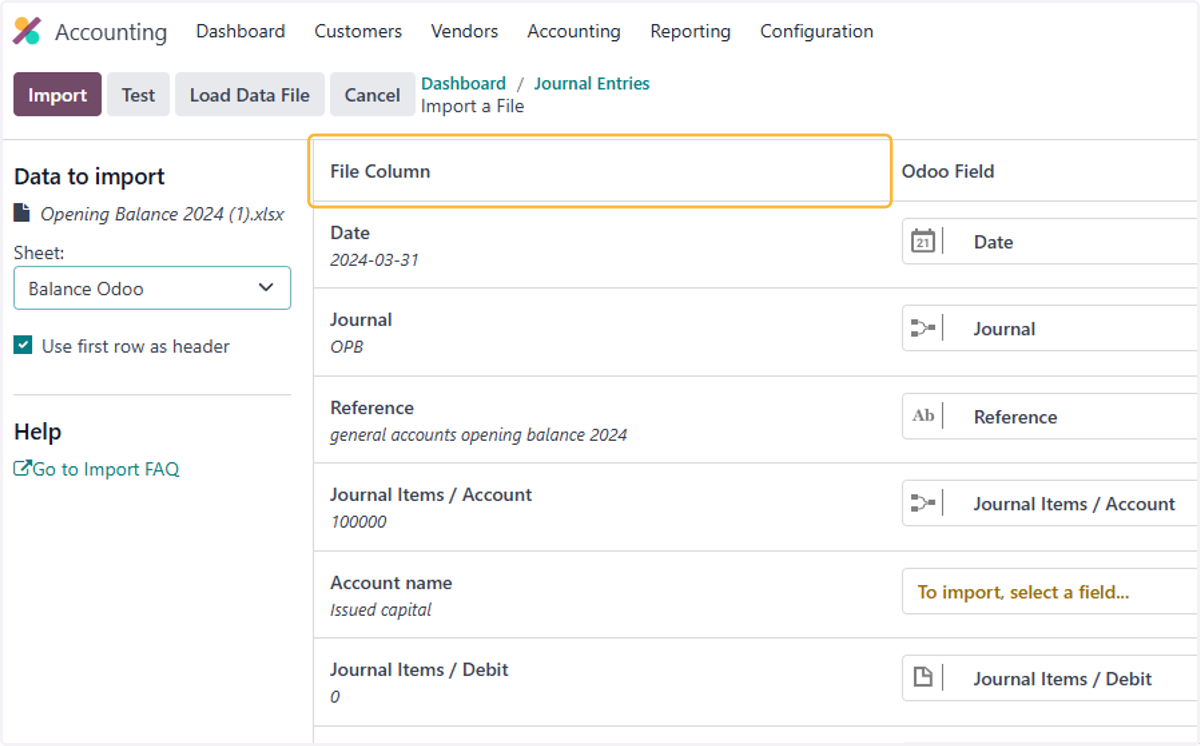Viewport: 1200px width, 746px height.
Task: Click the calendar icon in Date field
Action: [x=923, y=241]
